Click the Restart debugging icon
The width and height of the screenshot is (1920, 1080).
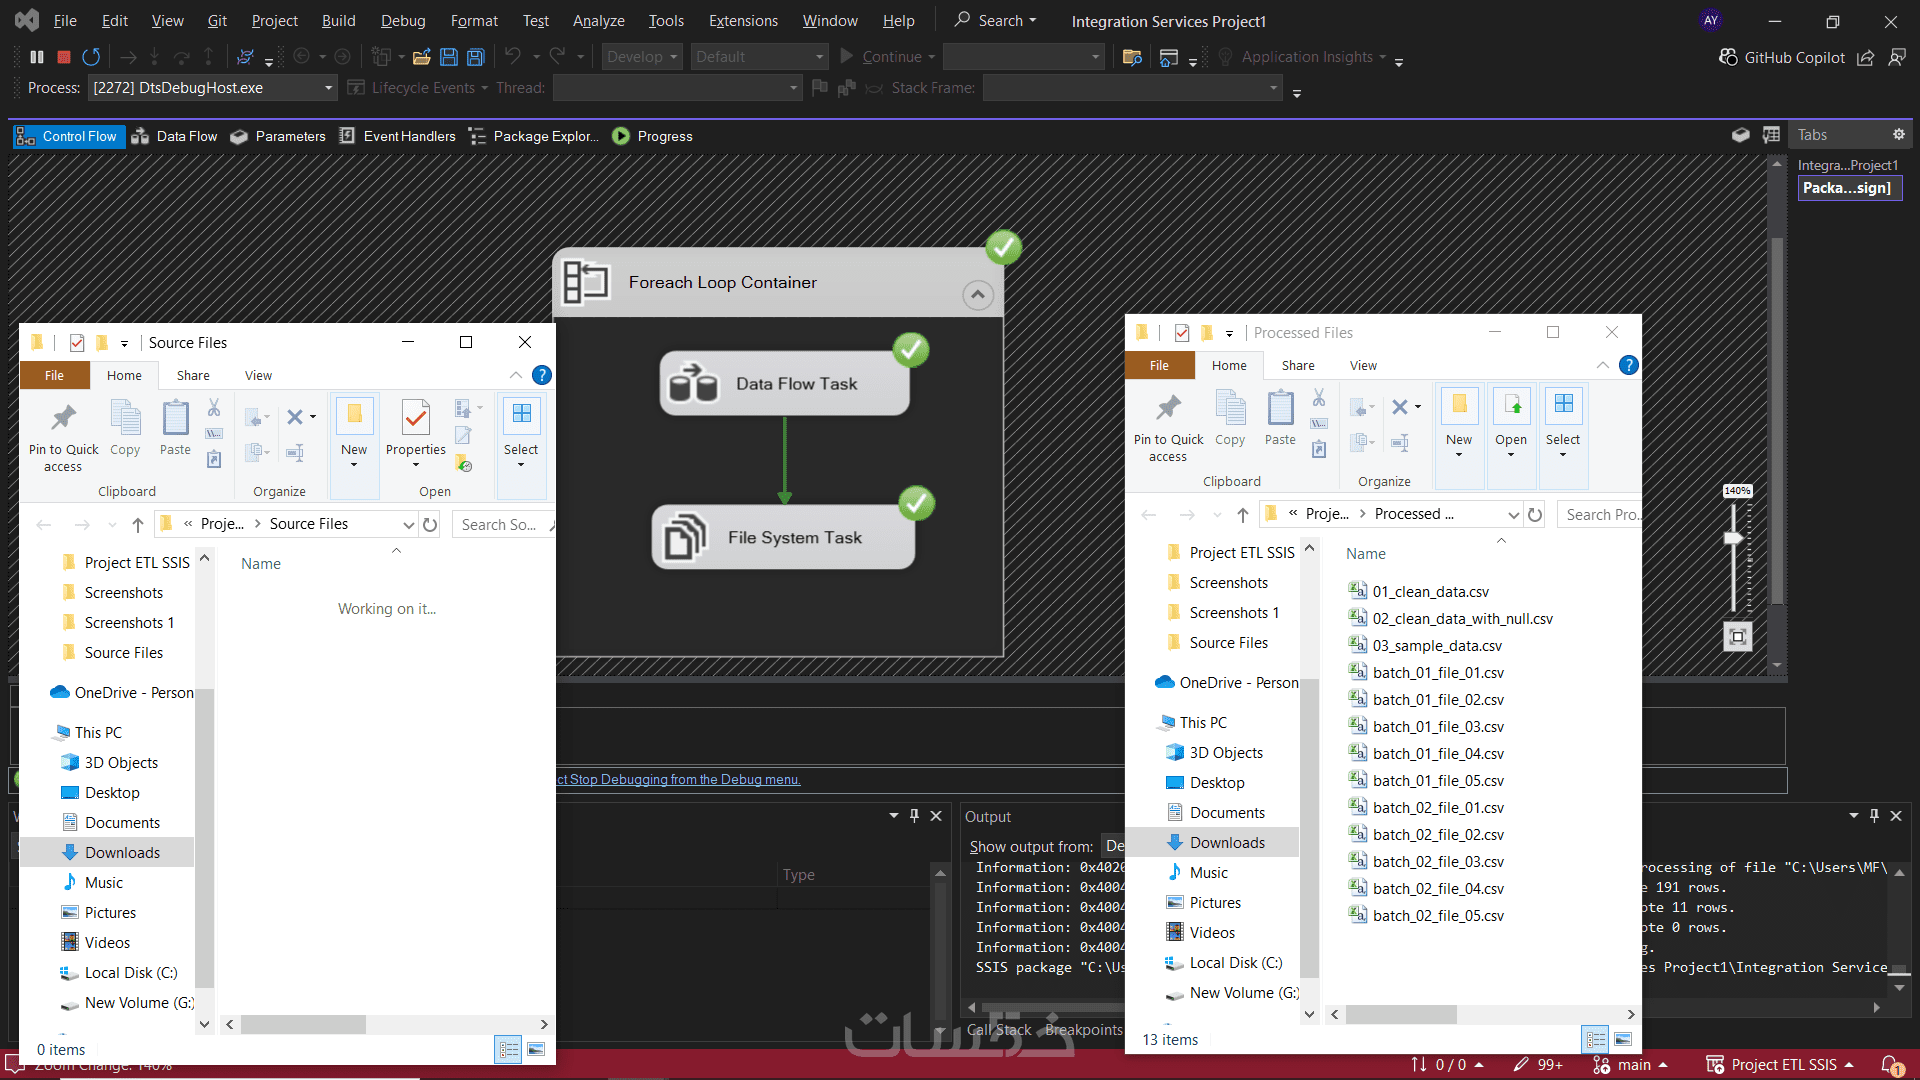tap(91, 57)
